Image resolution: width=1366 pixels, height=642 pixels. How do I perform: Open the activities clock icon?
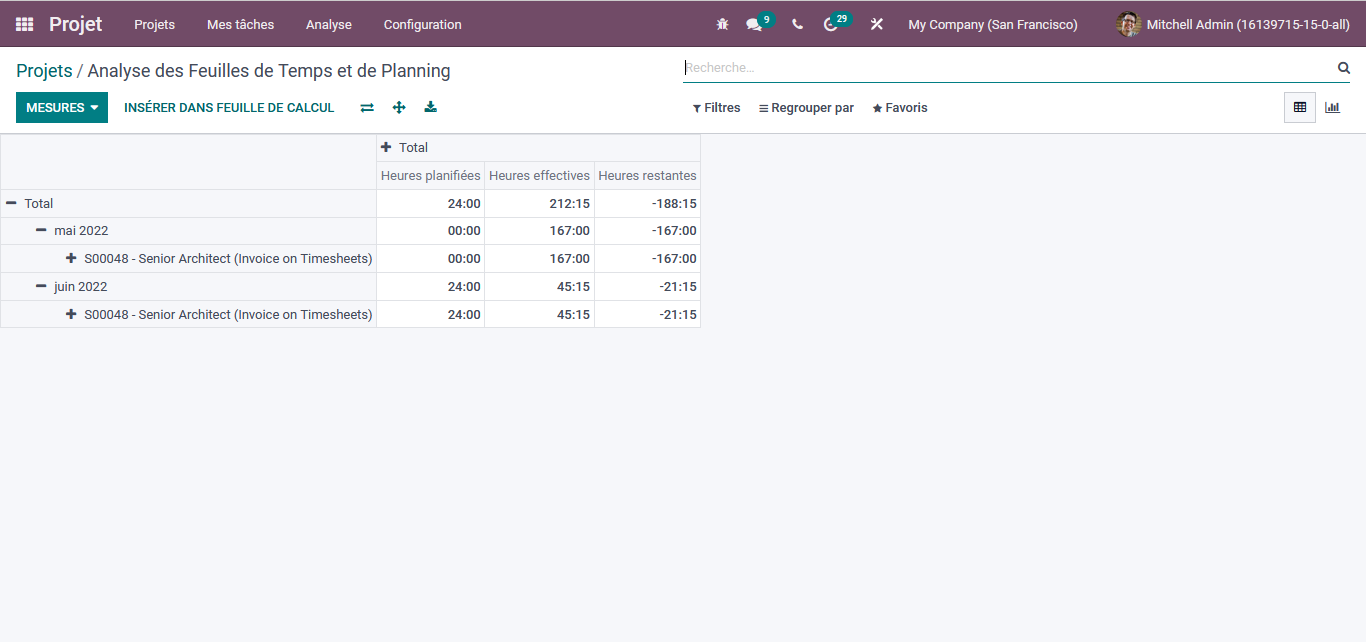pyautogui.click(x=830, y=24)
